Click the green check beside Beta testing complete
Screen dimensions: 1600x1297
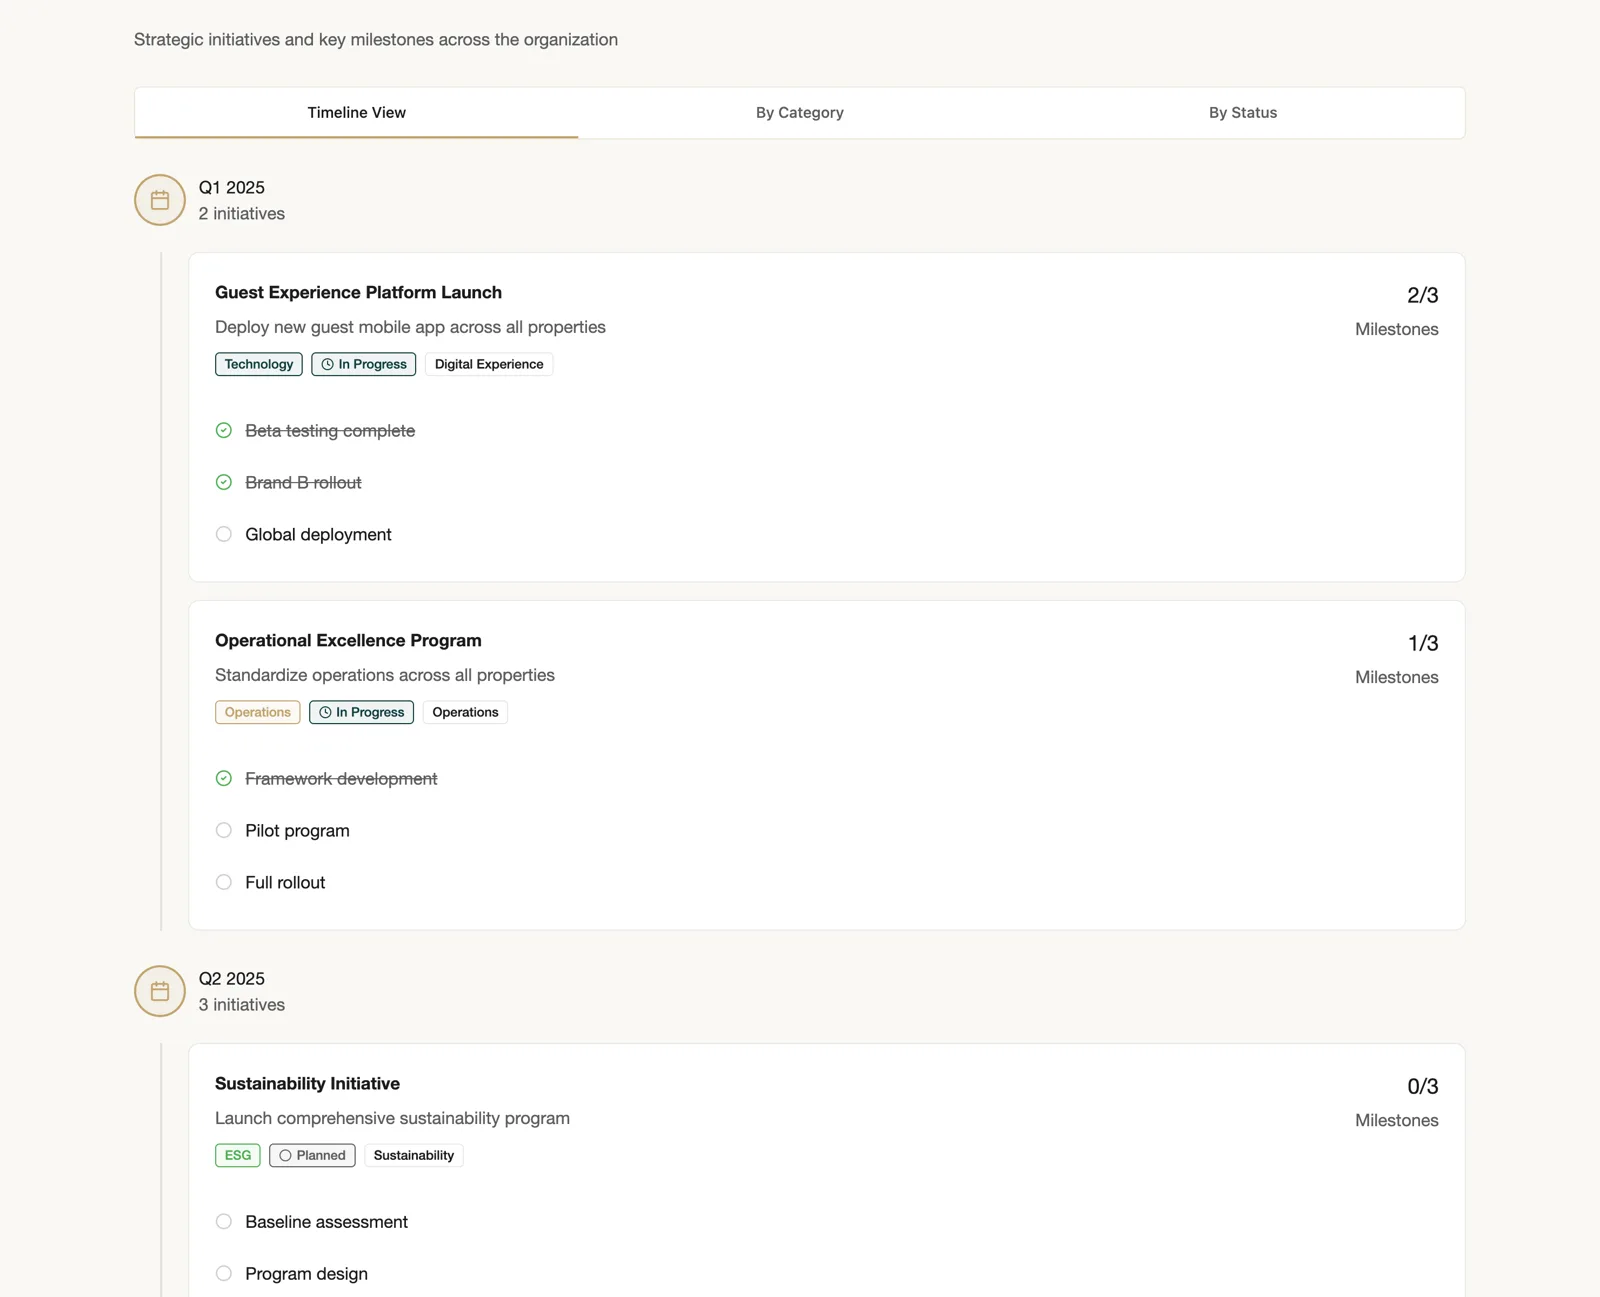[x=224, y=430]
